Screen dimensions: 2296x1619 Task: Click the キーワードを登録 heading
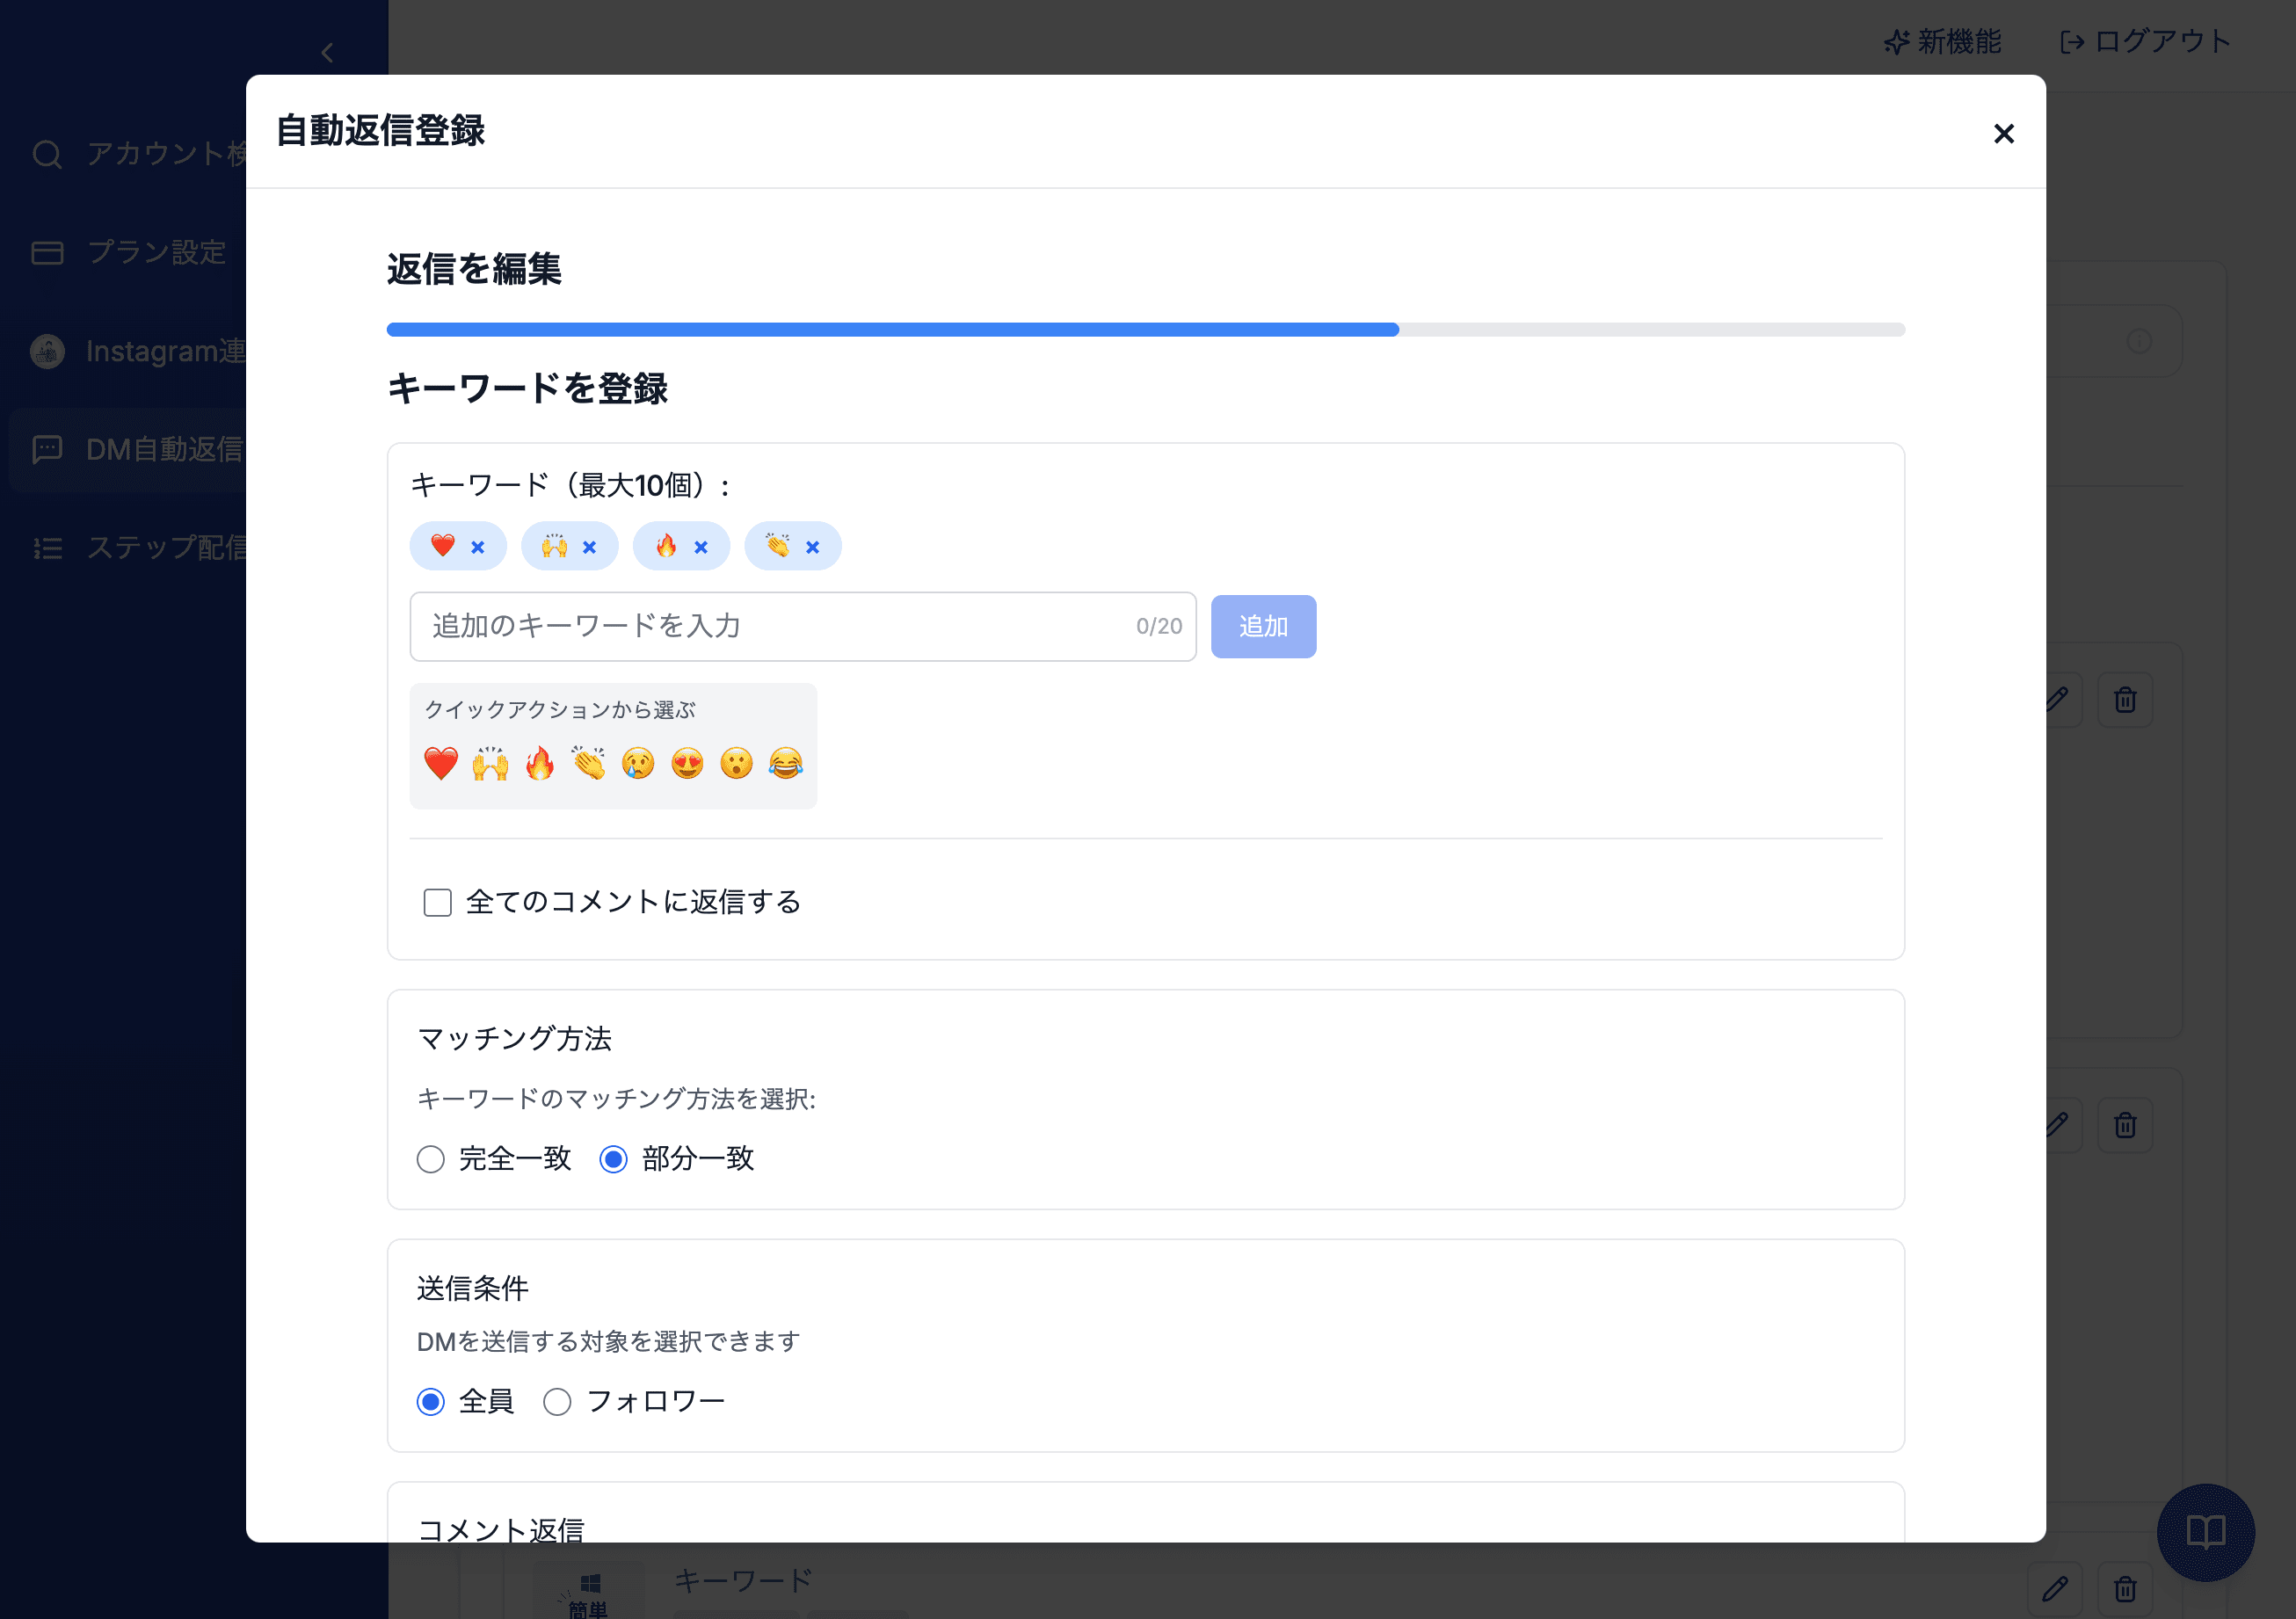527,388
